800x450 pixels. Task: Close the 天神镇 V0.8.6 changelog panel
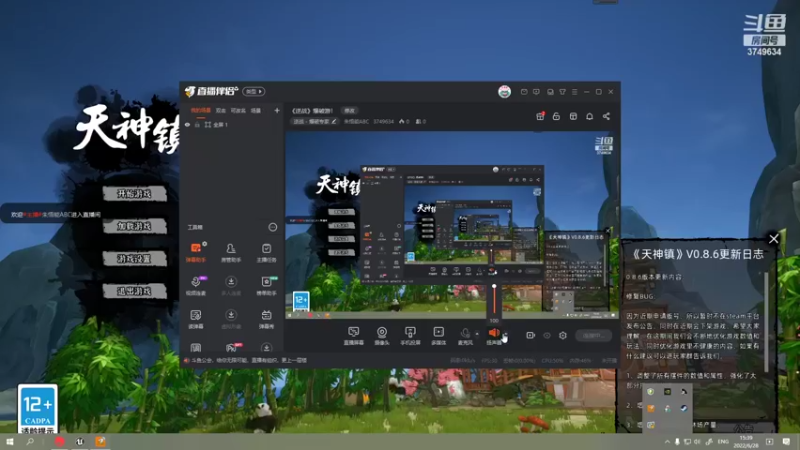773,238
